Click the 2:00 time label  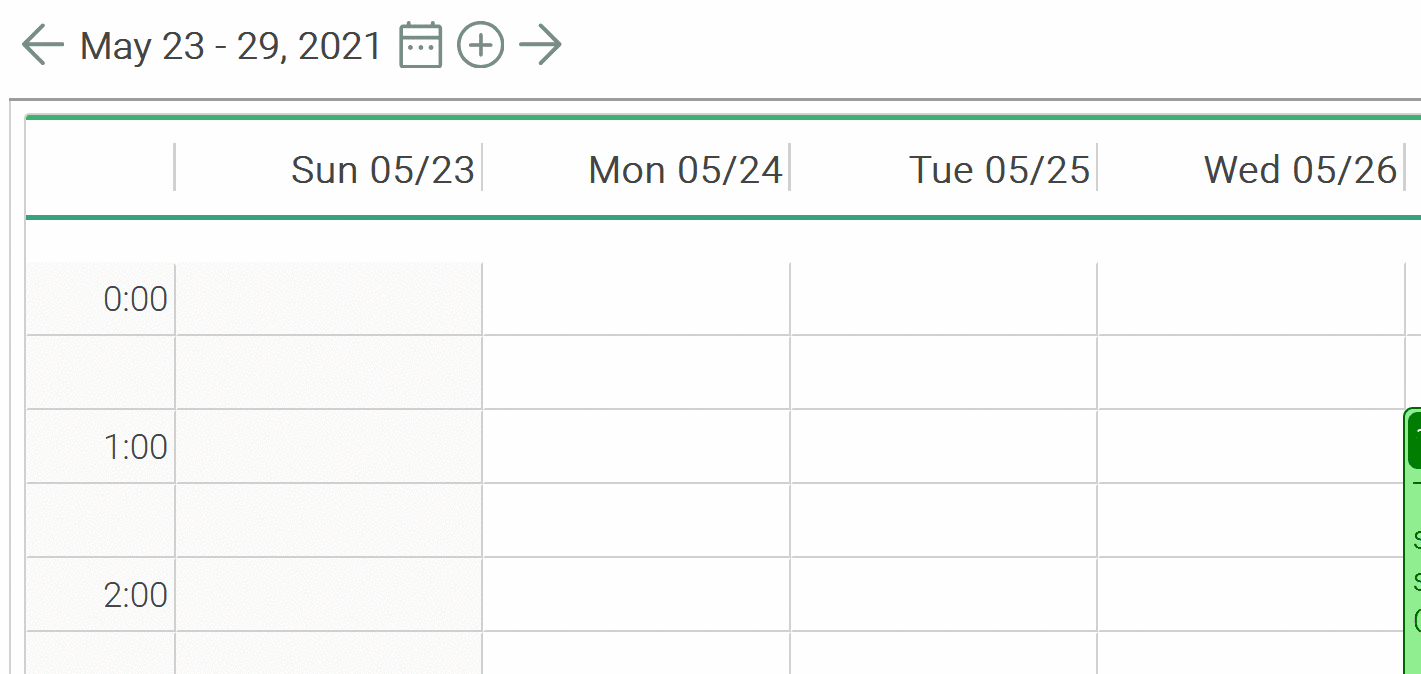click(135, 595)
